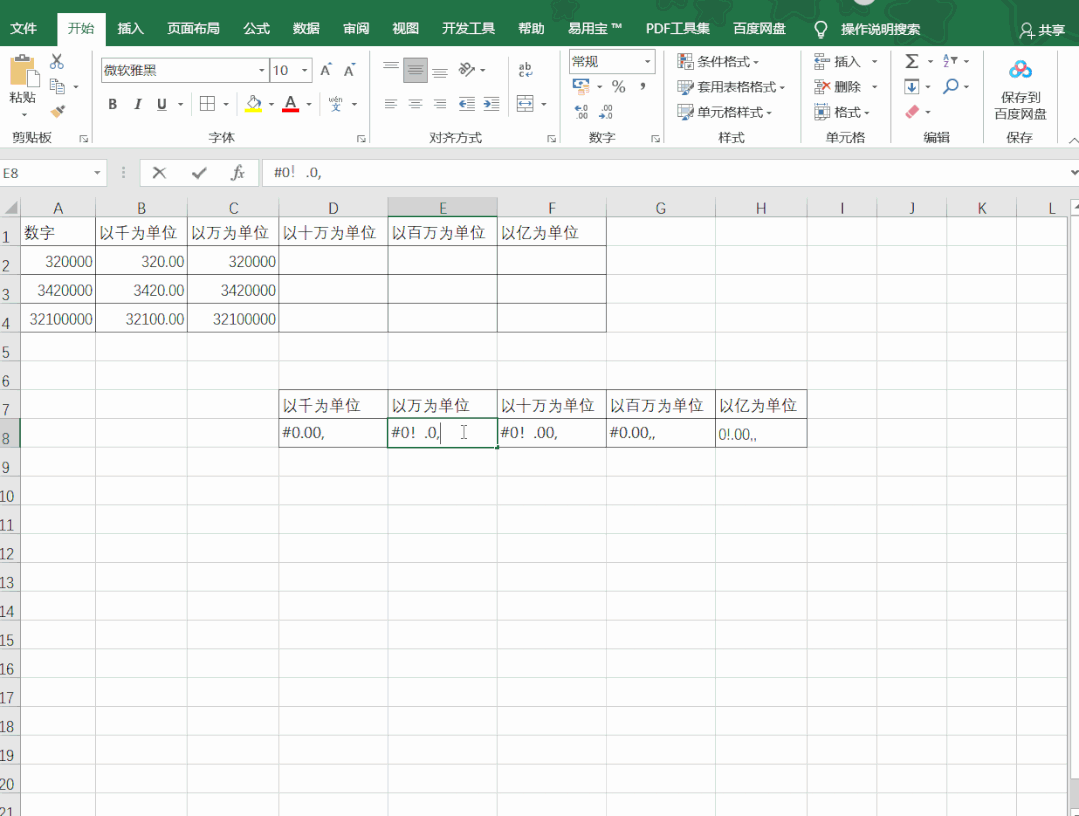Open the Borders icon
The image size is (1079, 816).
coord(207,104)
